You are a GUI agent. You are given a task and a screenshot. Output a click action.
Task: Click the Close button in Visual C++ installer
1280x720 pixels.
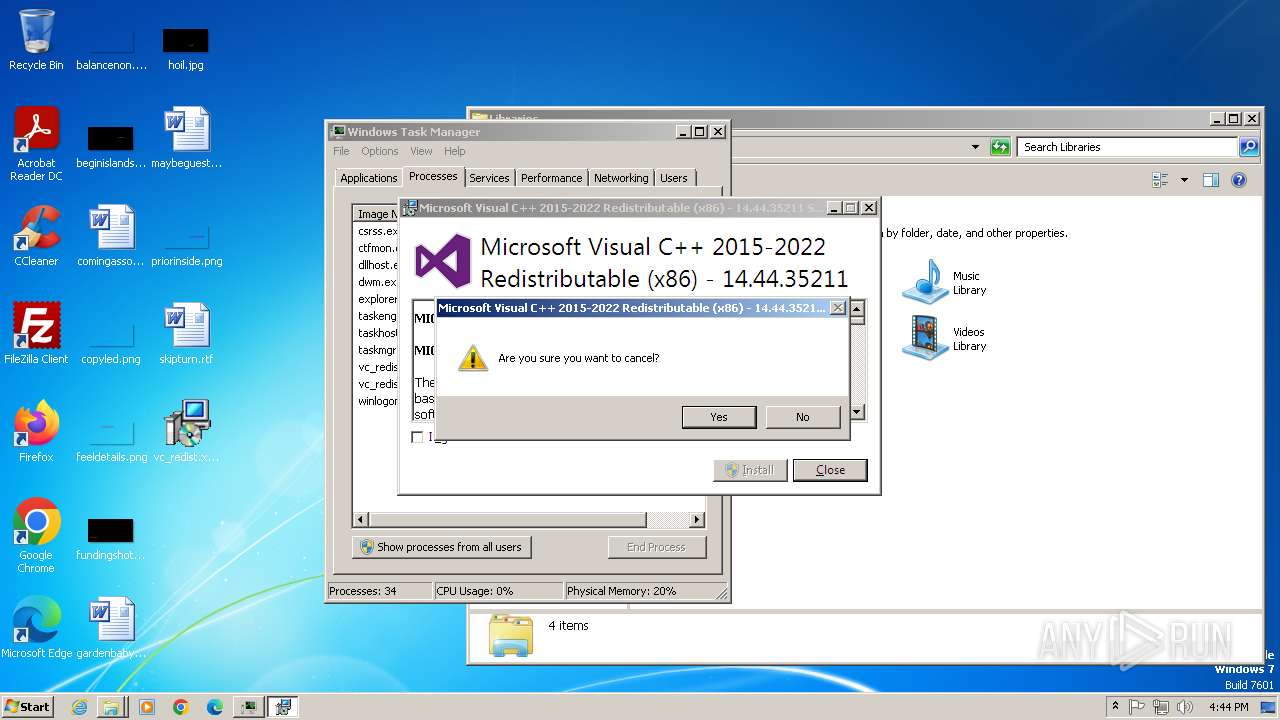pyautogui.click(x=830, y=470)
